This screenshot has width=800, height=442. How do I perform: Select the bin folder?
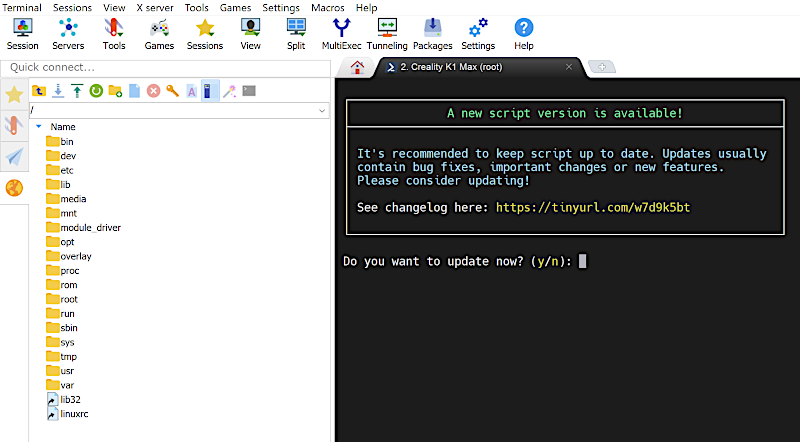[60, 141]
